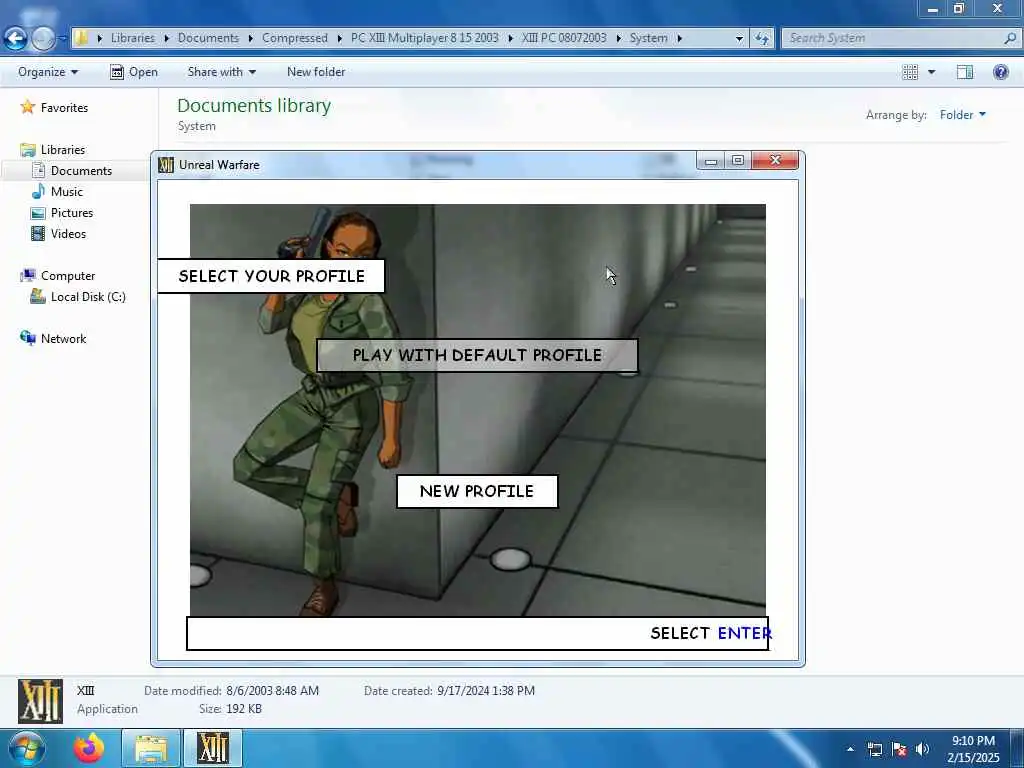Click the Explorer Back navigation arrow

tap(15, 39)
